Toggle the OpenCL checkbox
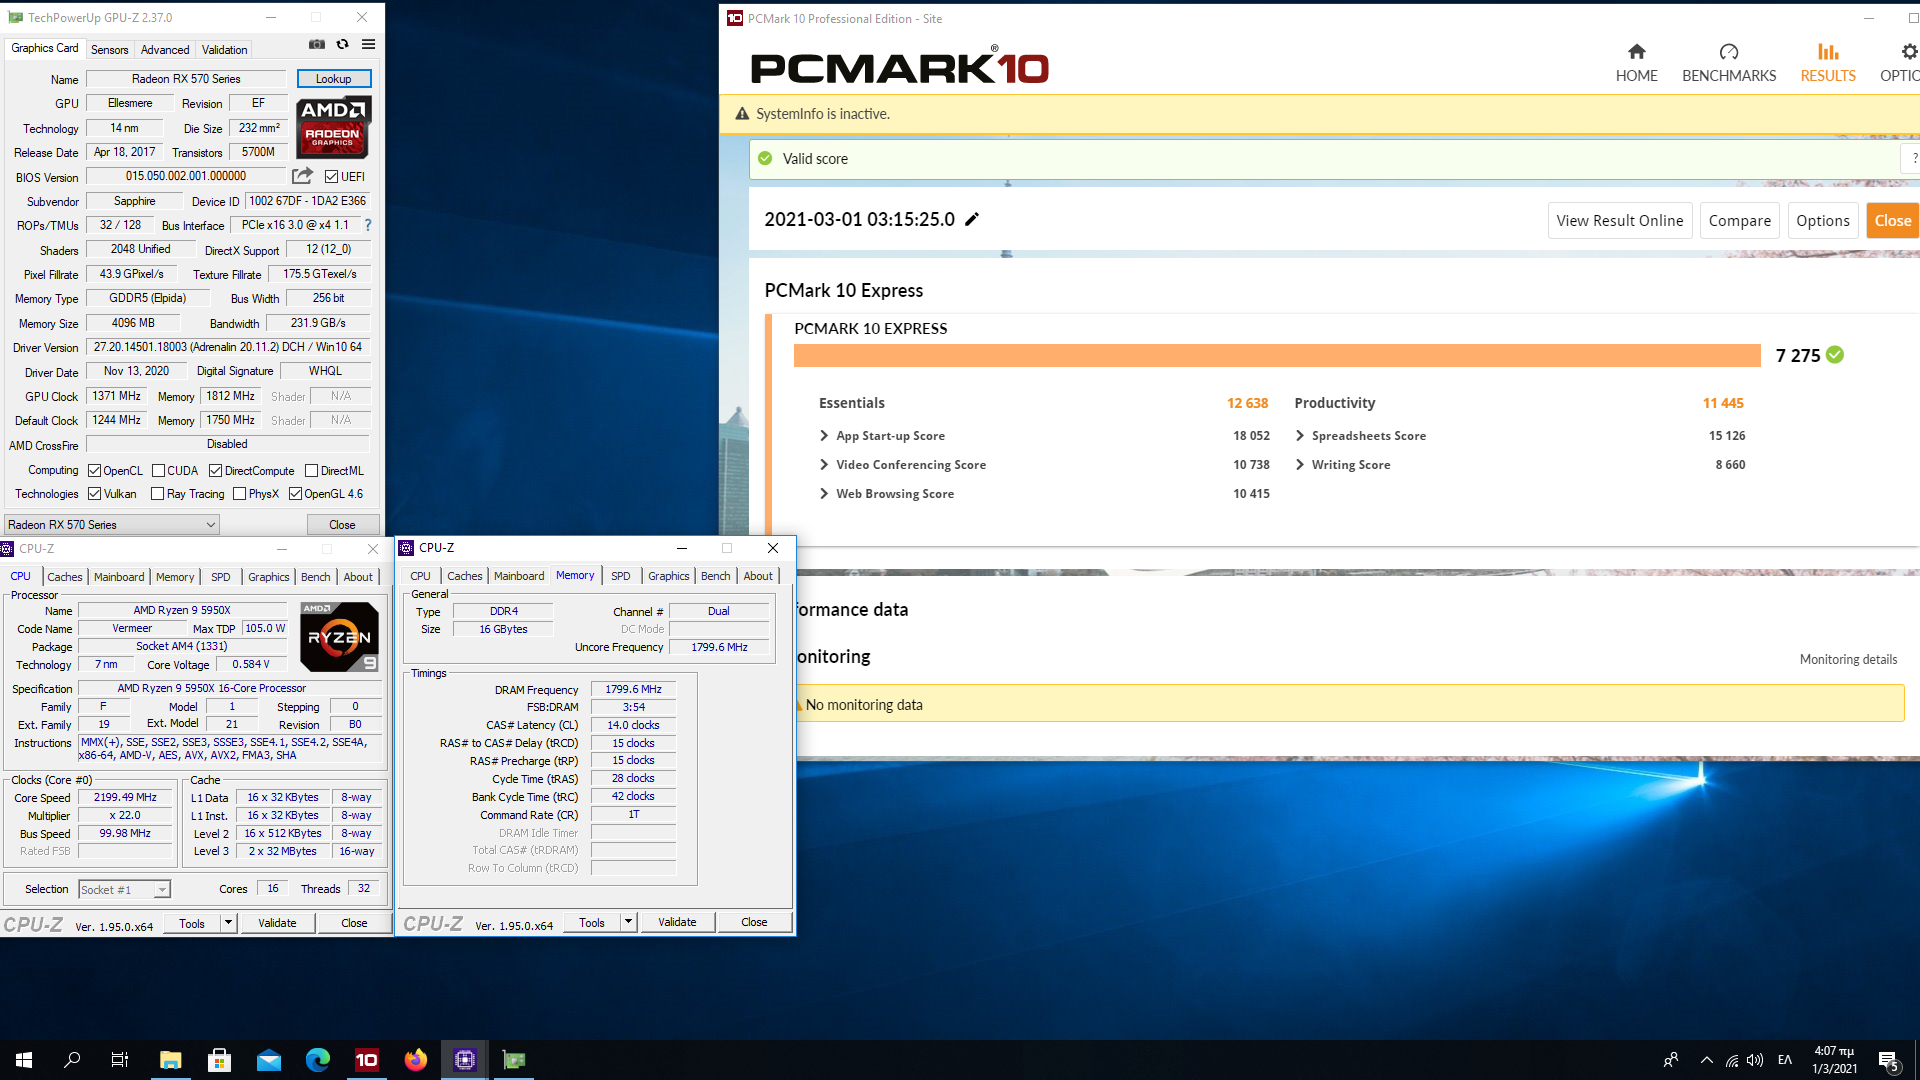Image resolution: width=1920 pixels, height=1080 pixels. click(94, 471)
